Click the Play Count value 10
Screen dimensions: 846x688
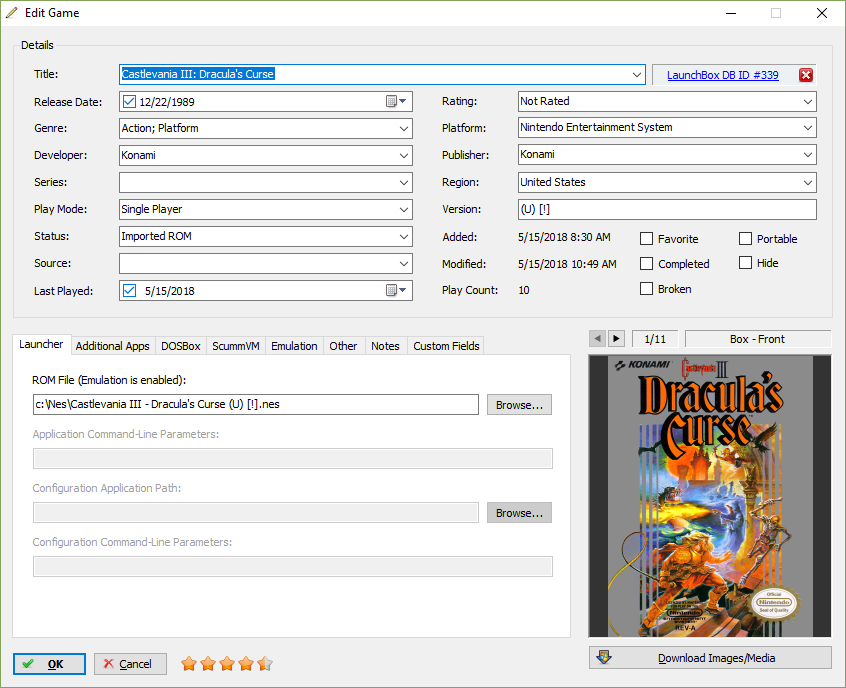(524, 290)
